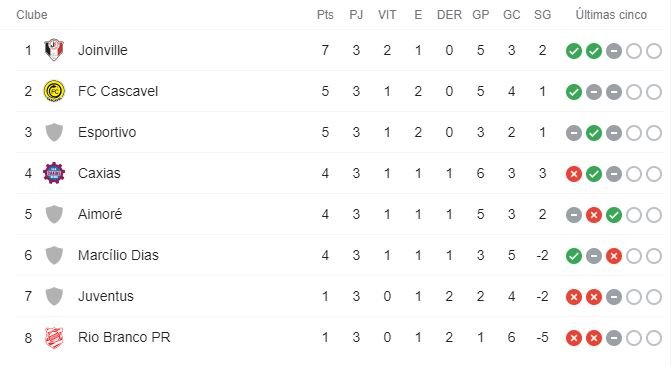Open the Joinville team link

click(x=103, y=50)
